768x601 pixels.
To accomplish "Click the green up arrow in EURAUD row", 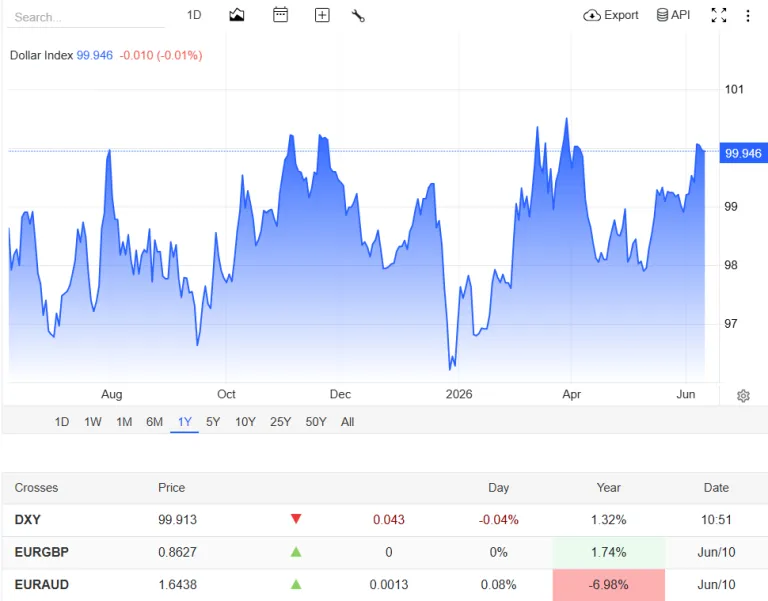I will point(296,584).
